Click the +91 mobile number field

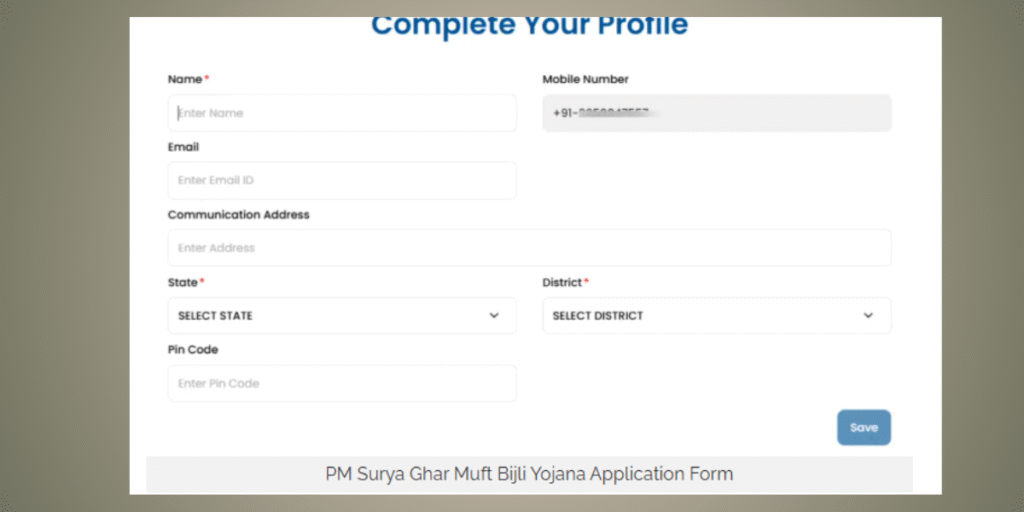(716, 113)
